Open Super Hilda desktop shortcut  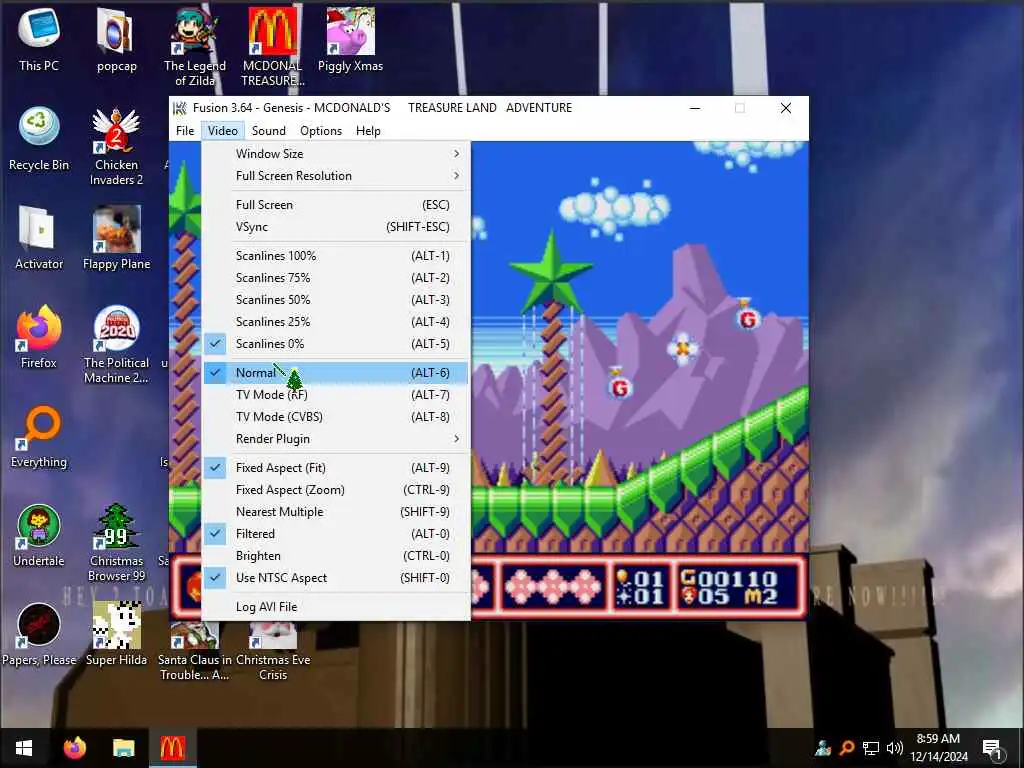click(116, 635)
